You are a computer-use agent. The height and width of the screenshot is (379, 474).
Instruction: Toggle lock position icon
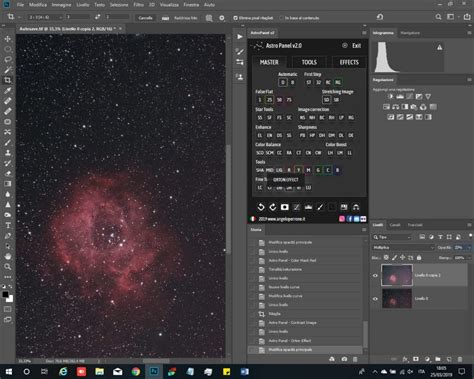pyautogui.click(x=403, y=258)
